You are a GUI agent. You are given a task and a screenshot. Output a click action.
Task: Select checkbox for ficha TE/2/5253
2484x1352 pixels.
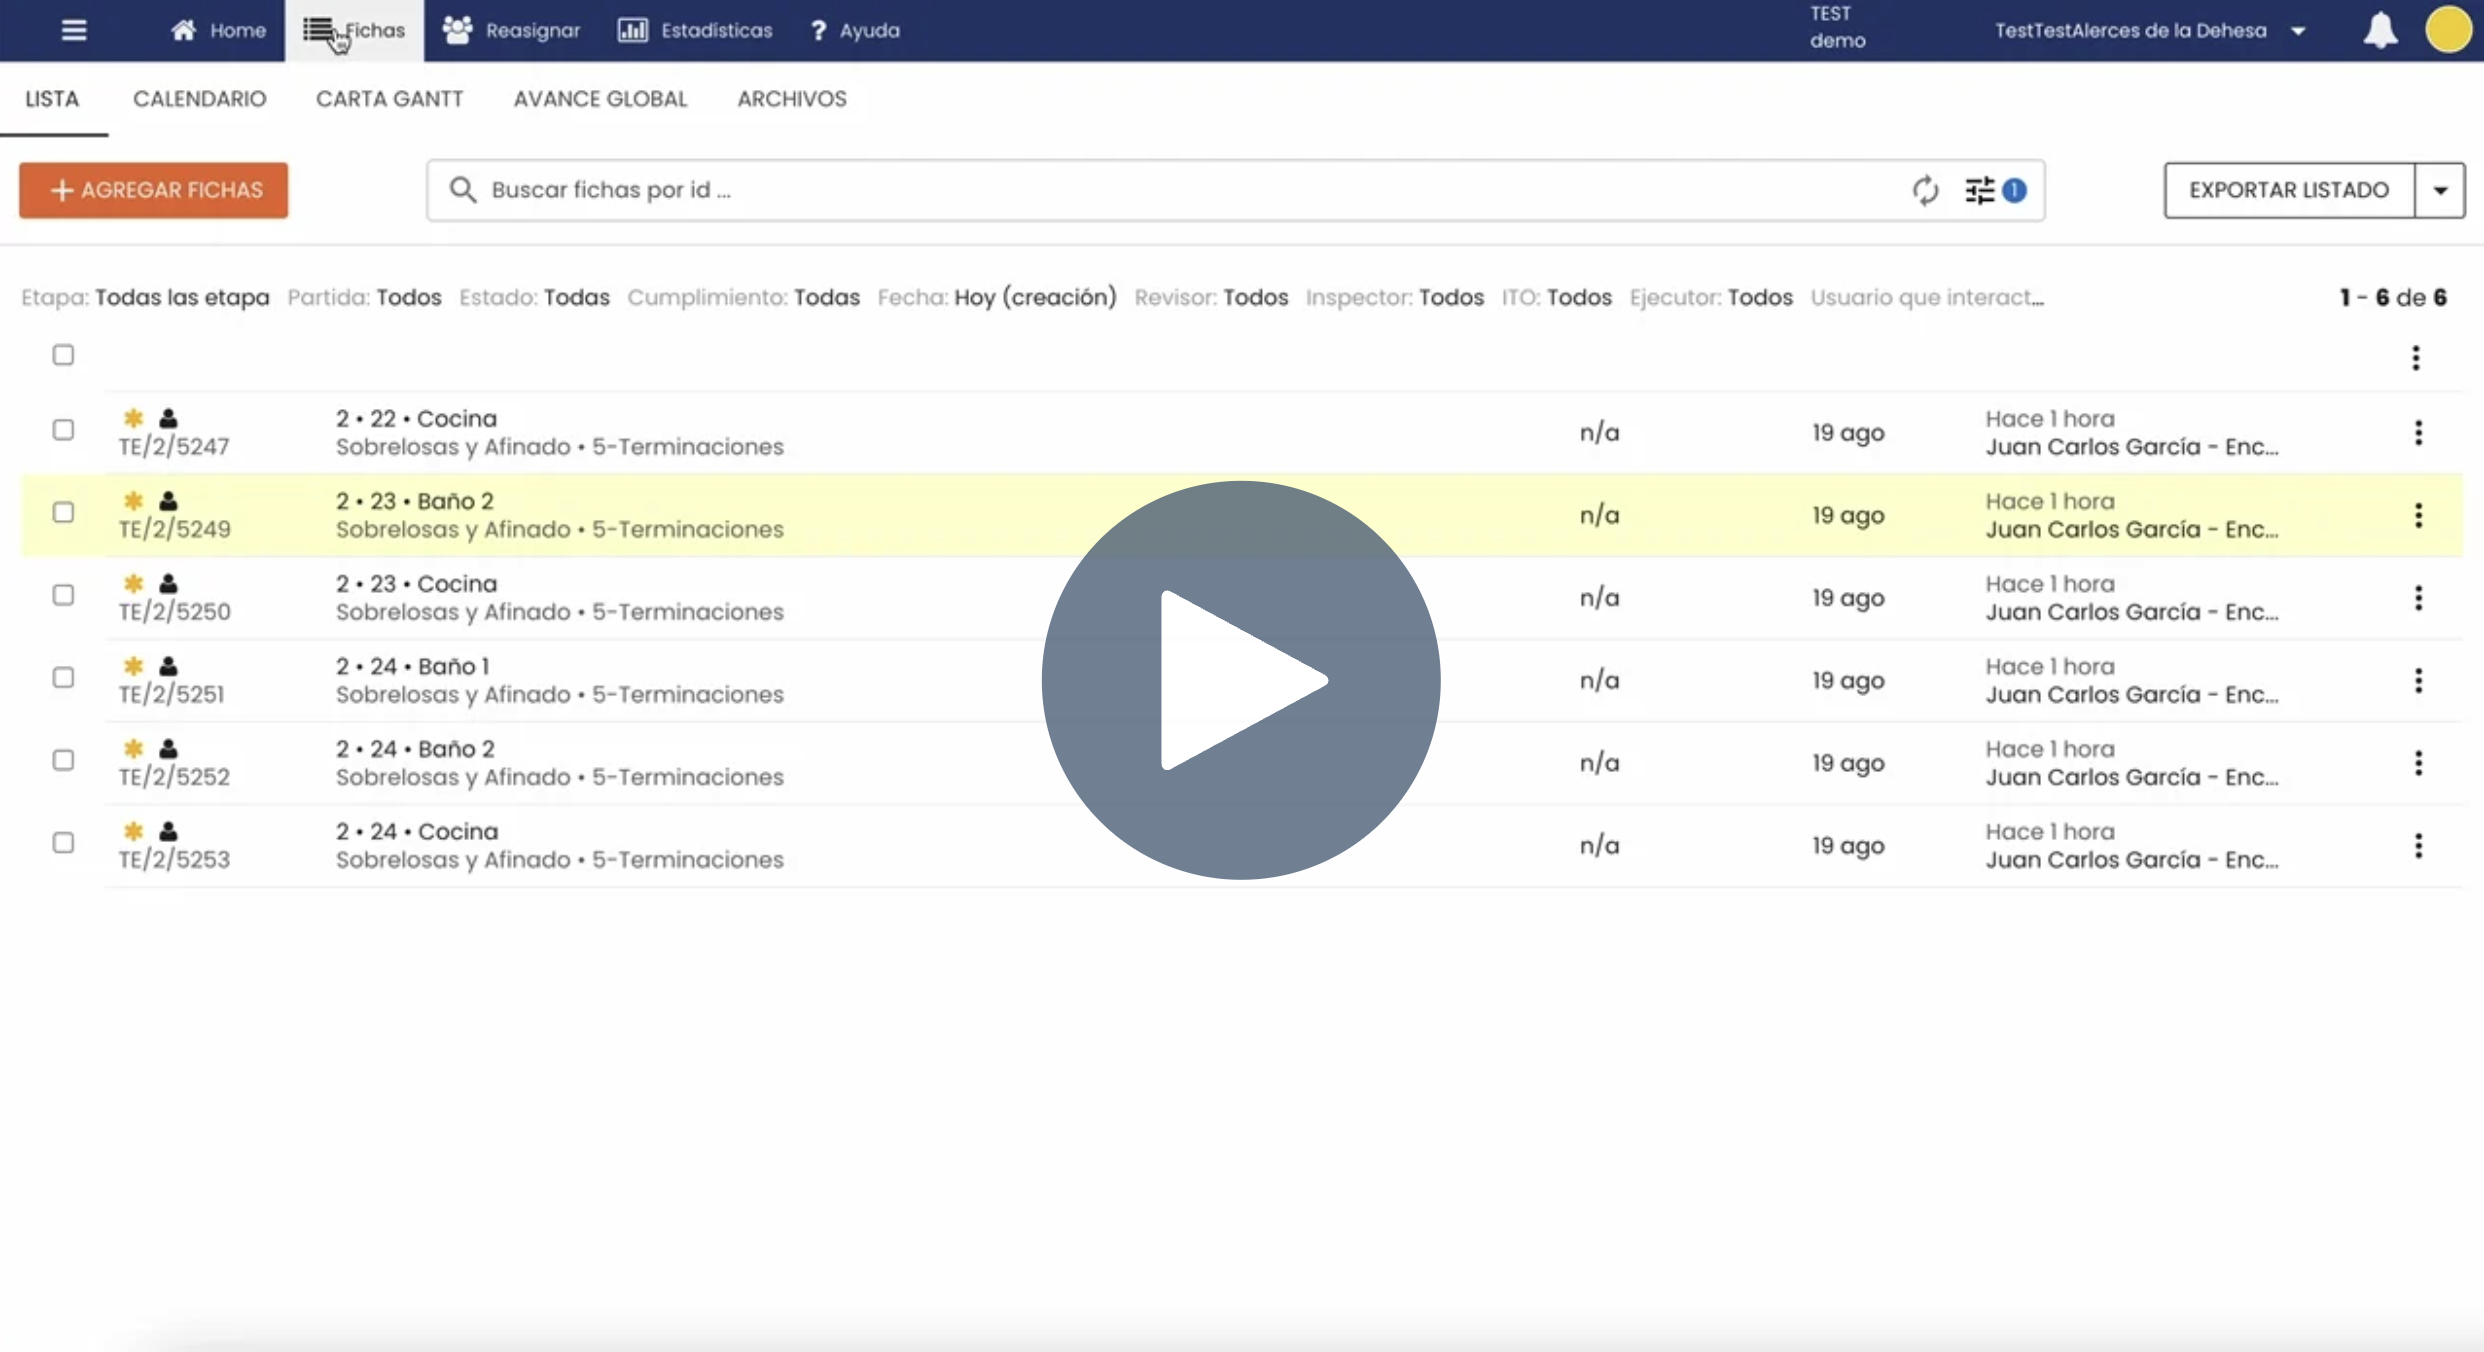tap(63, 843)
